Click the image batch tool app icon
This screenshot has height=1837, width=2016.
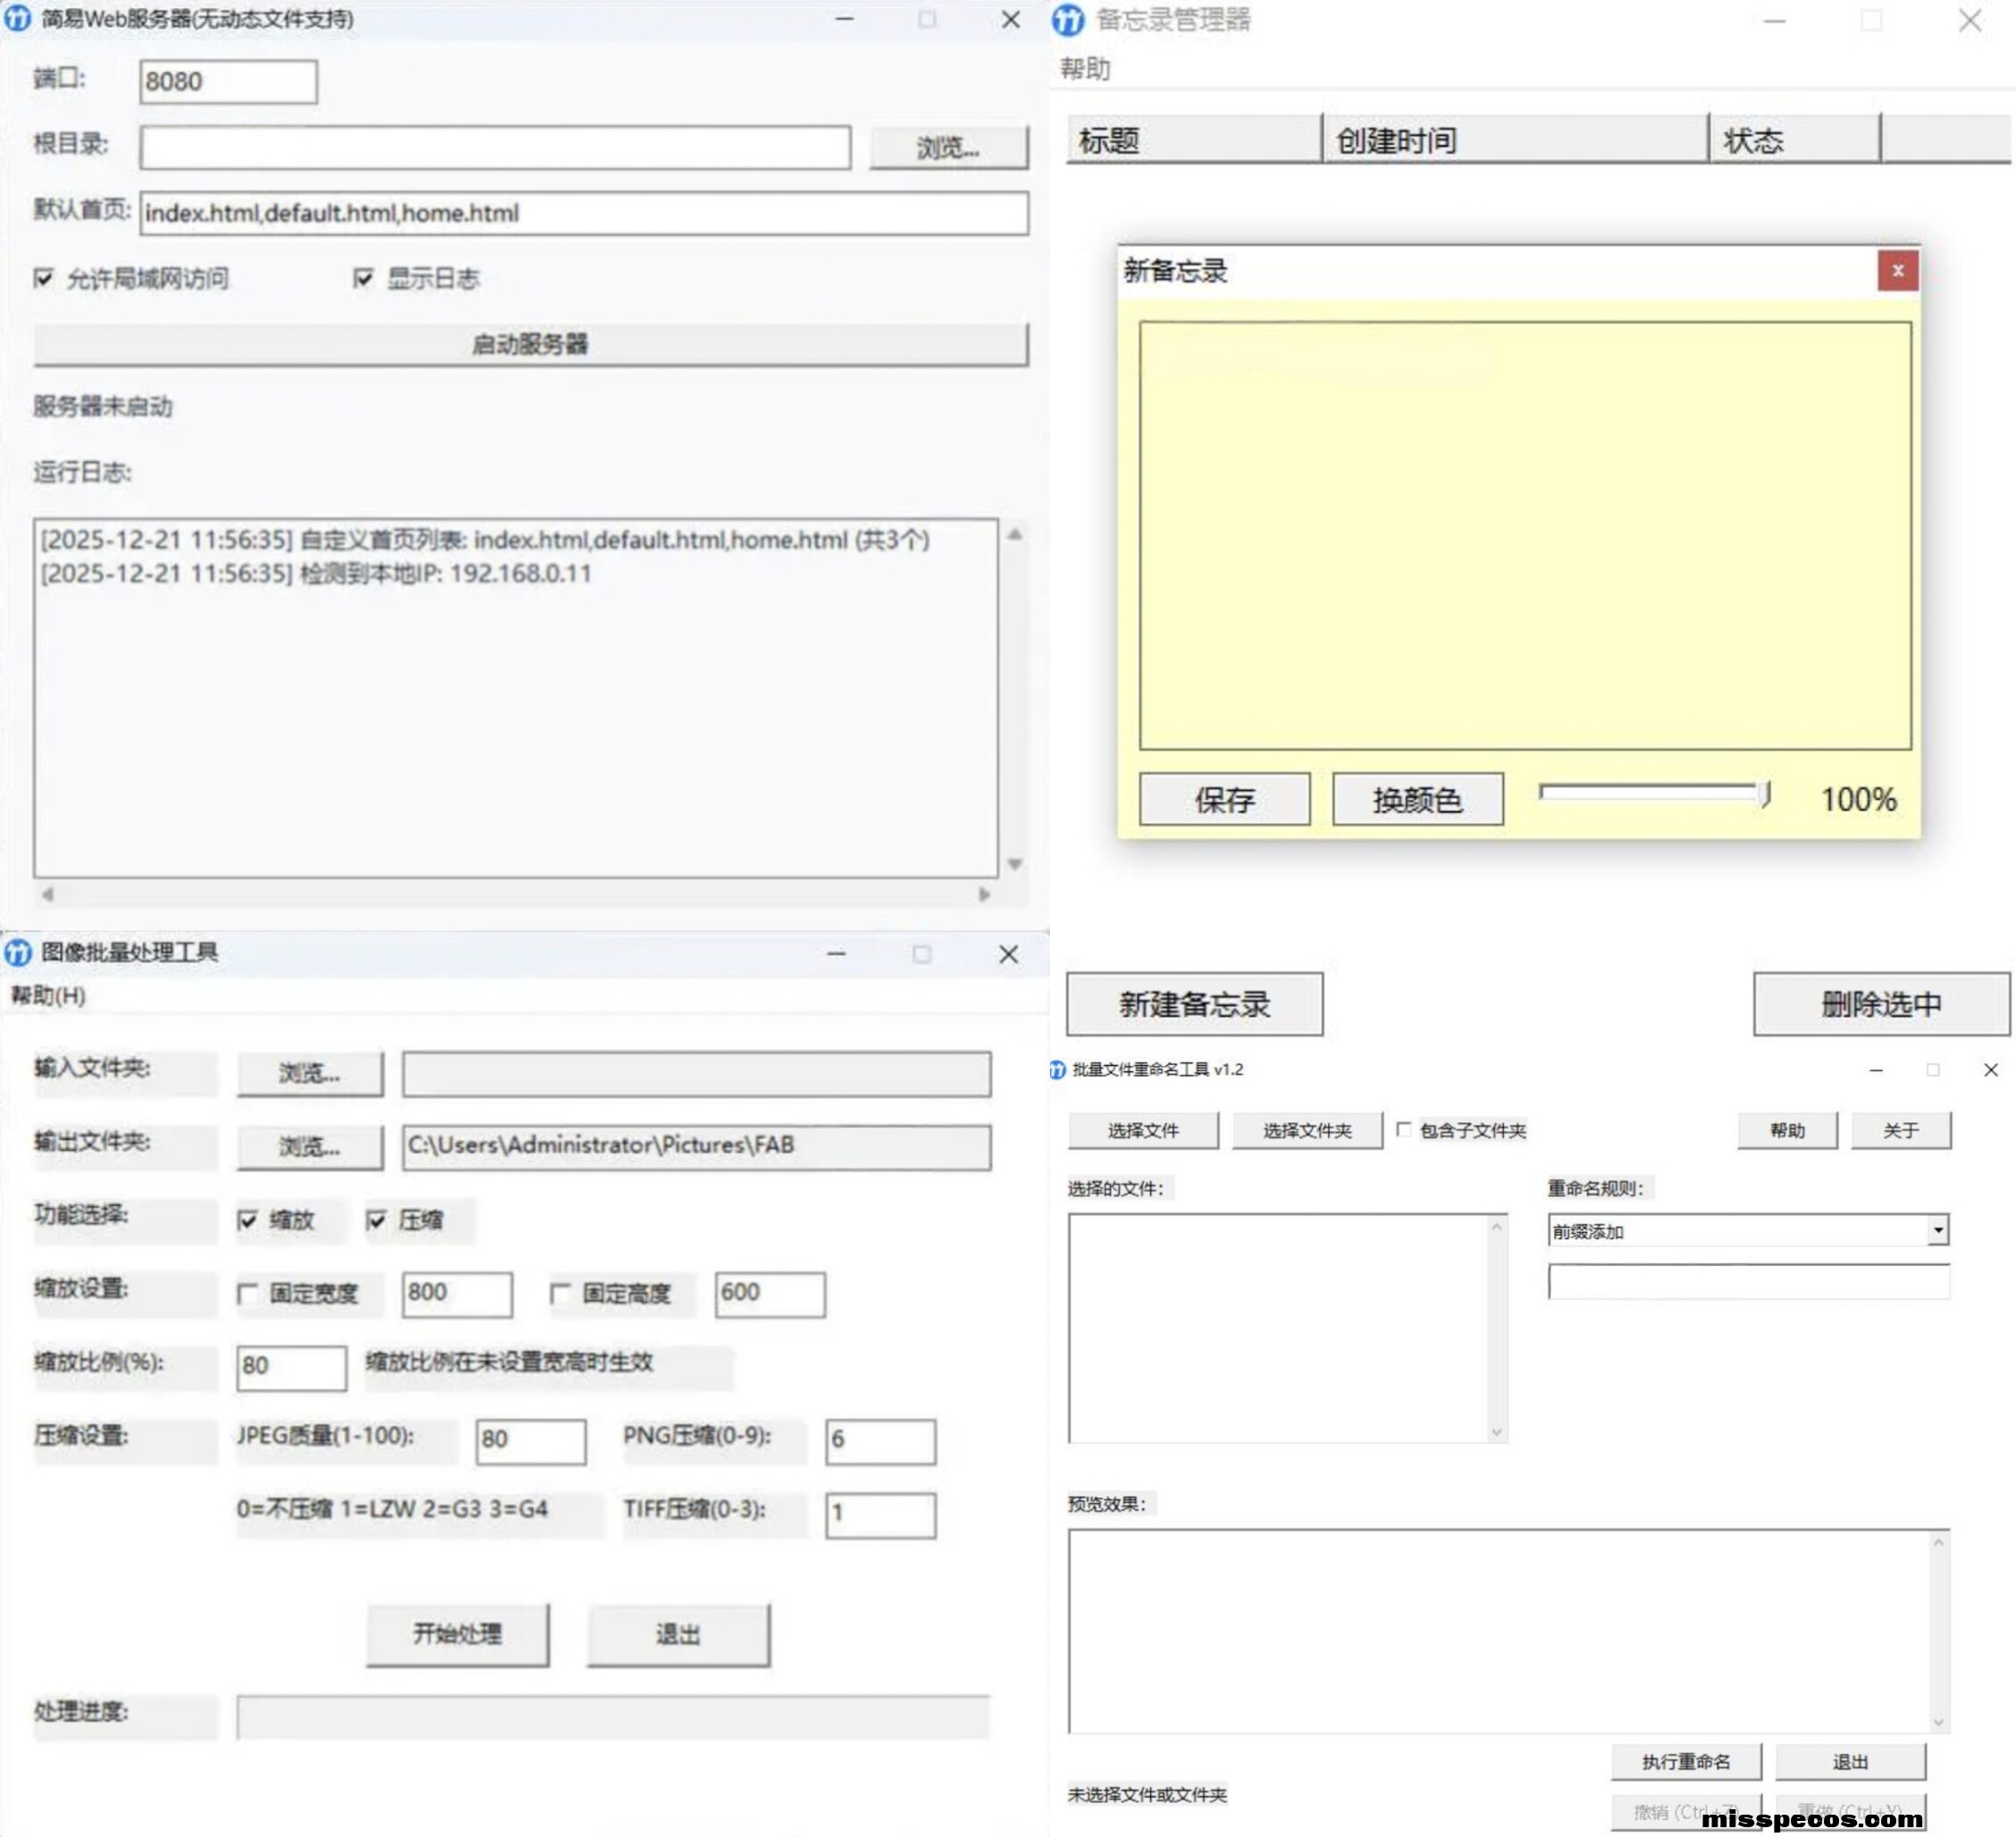click(17, 952)
